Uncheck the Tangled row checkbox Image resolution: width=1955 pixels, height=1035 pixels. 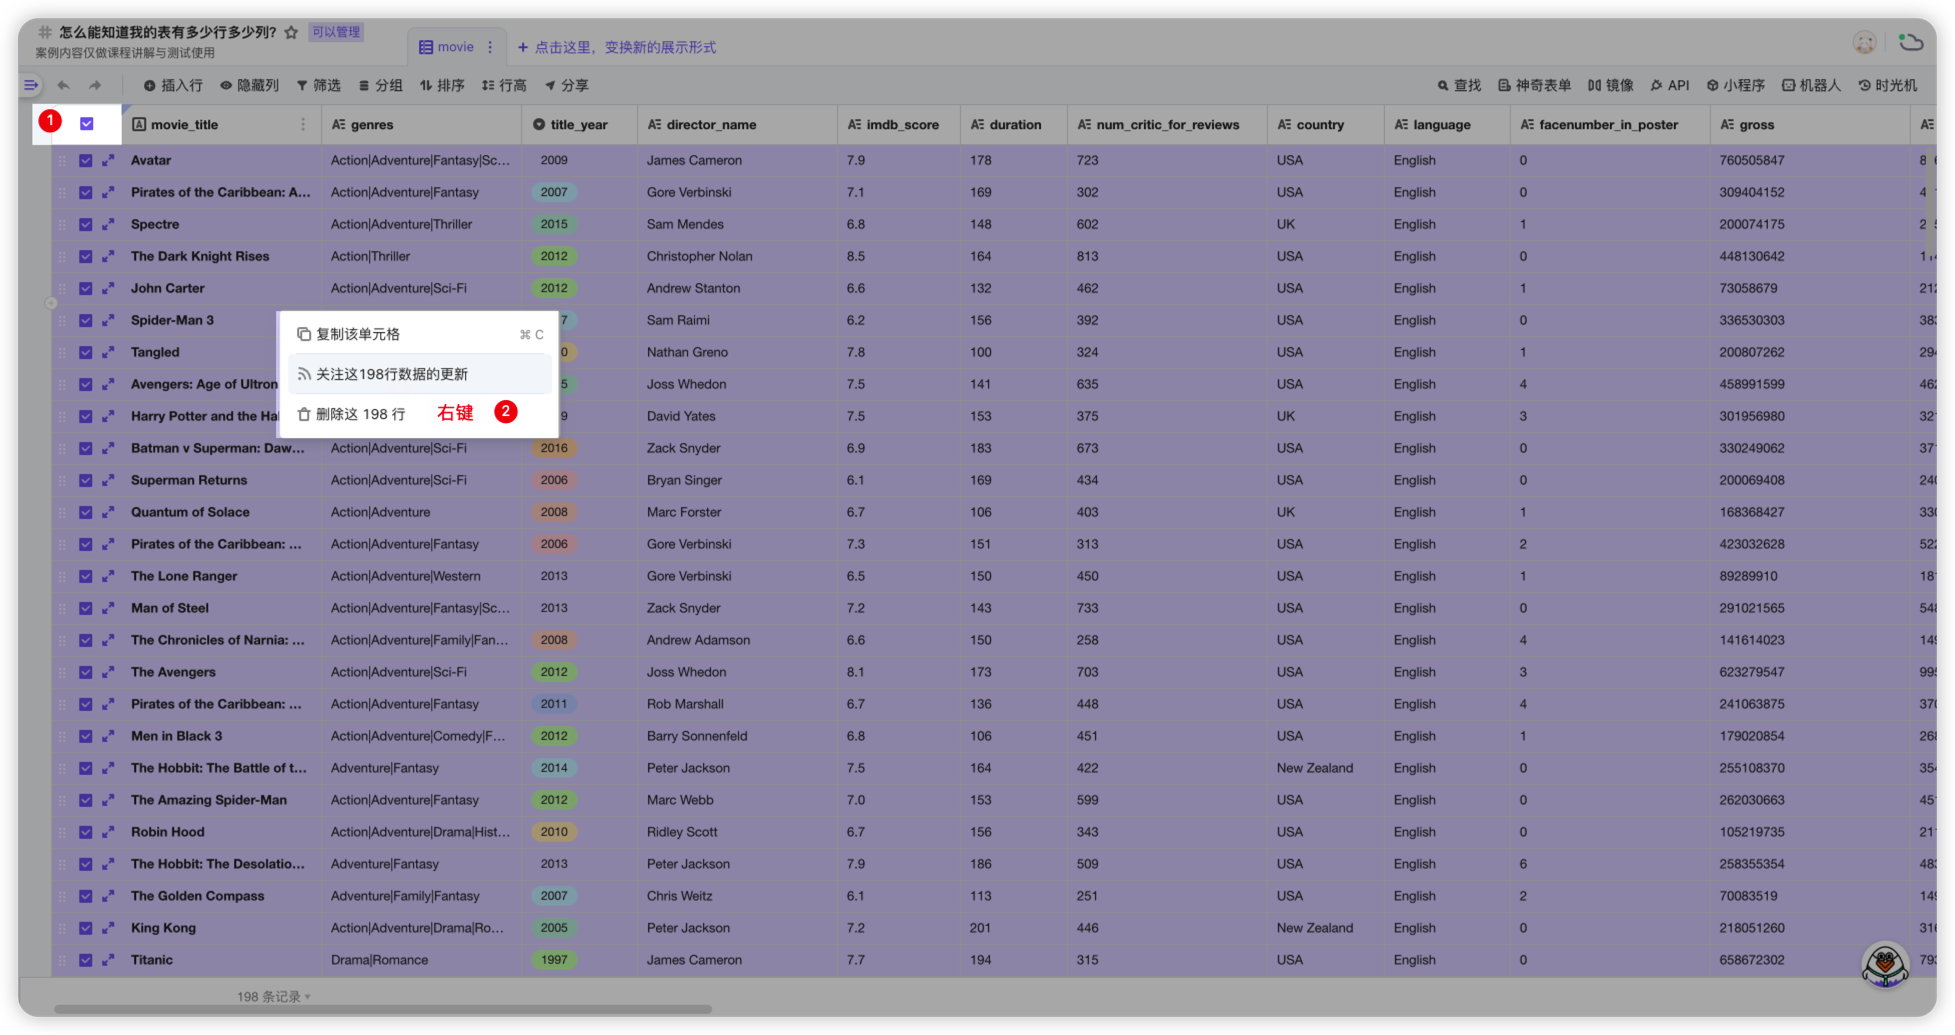point(86,352)
